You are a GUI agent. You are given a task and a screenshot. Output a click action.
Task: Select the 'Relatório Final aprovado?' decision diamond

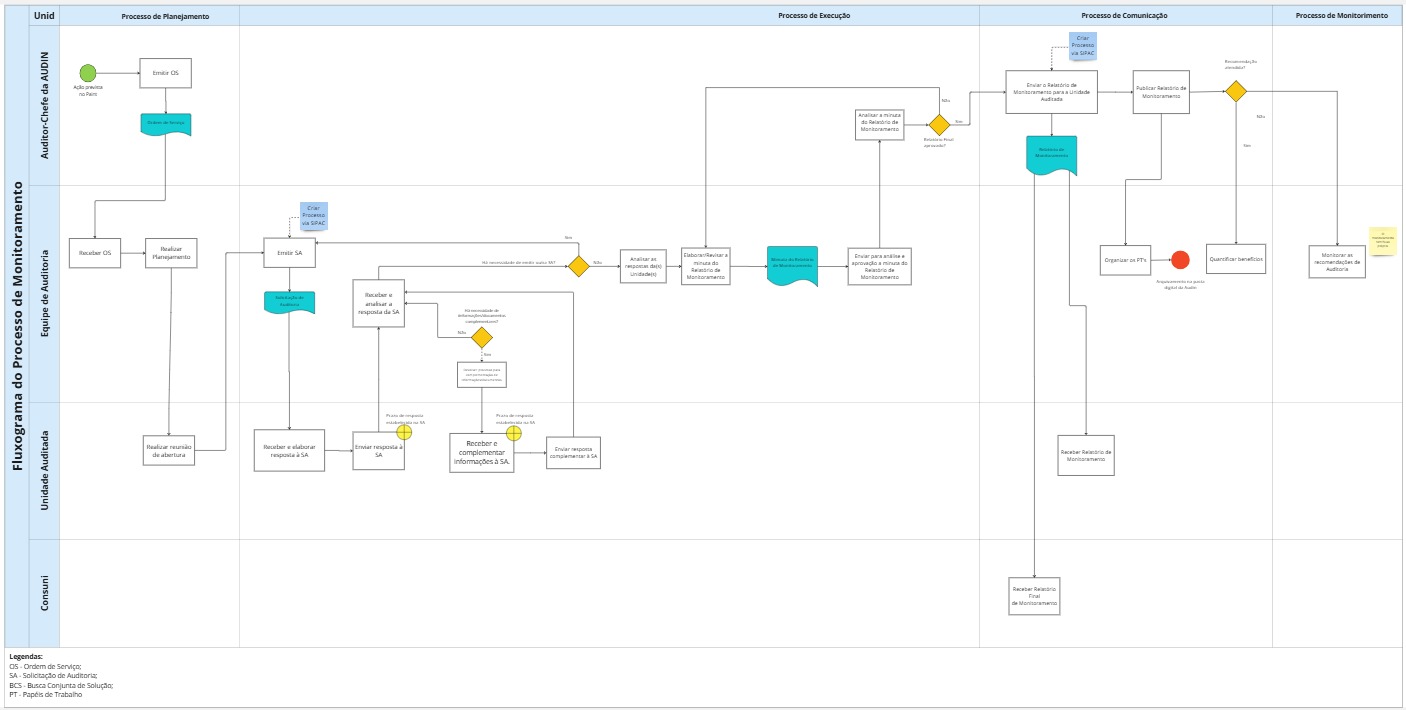(938, 125)
